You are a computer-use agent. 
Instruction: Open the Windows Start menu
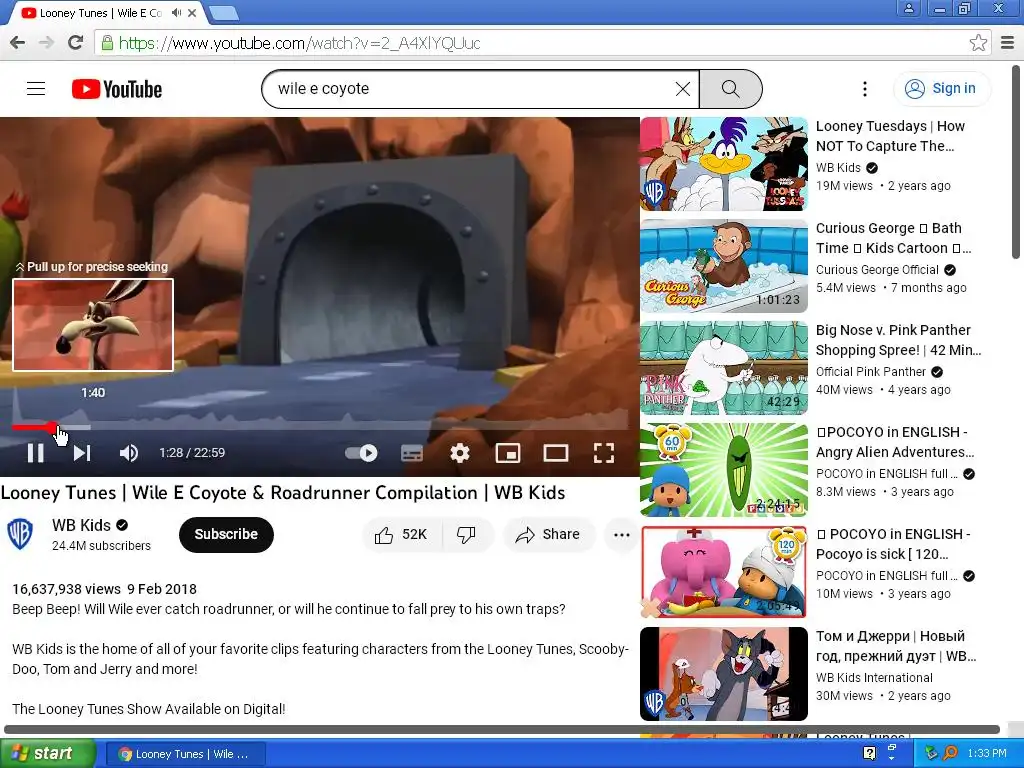(x=47, y=754)
